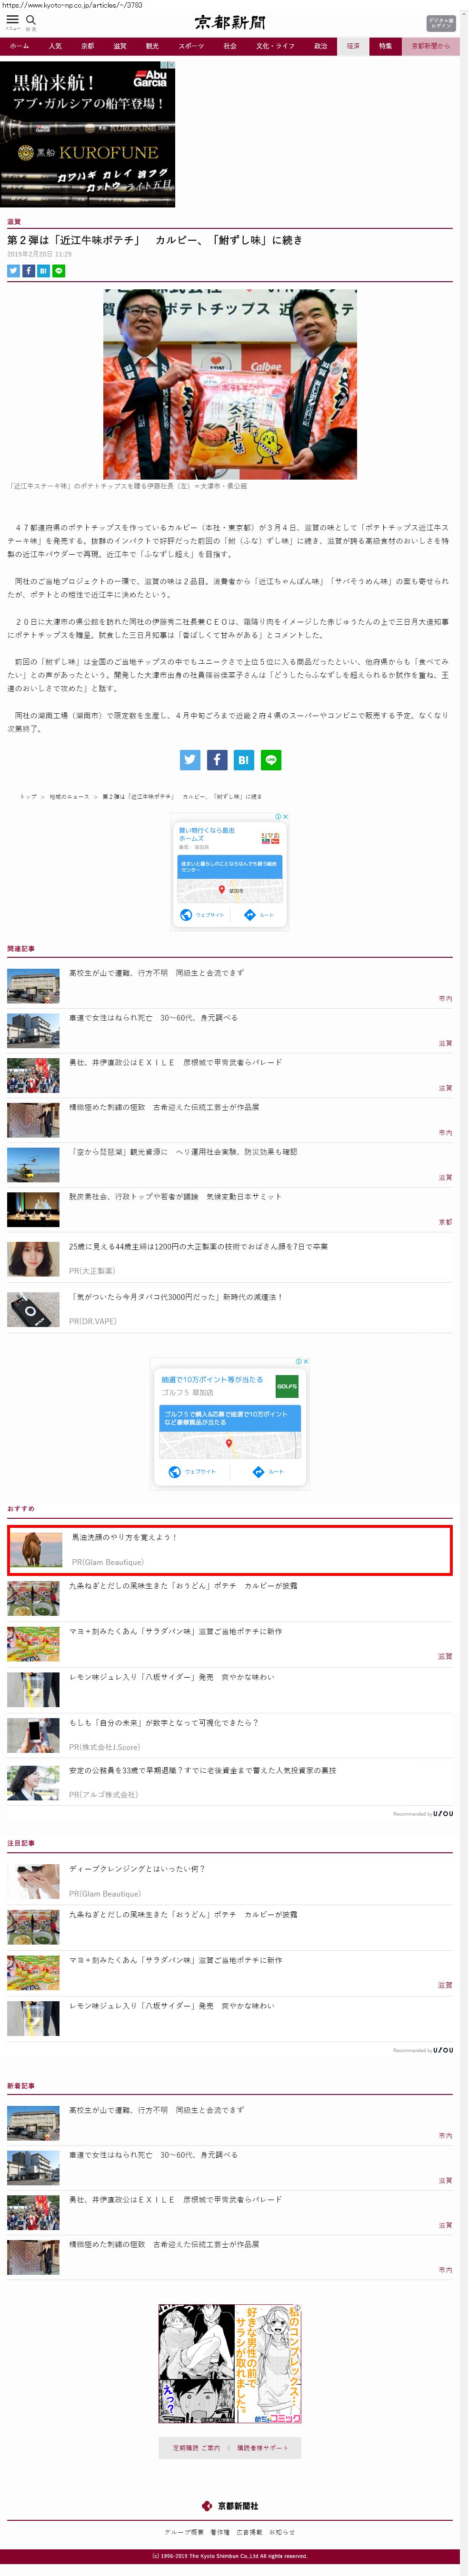Open the 滋賀 navigation tab
This screenshot has height=2576, width=468.
point(120,46)
